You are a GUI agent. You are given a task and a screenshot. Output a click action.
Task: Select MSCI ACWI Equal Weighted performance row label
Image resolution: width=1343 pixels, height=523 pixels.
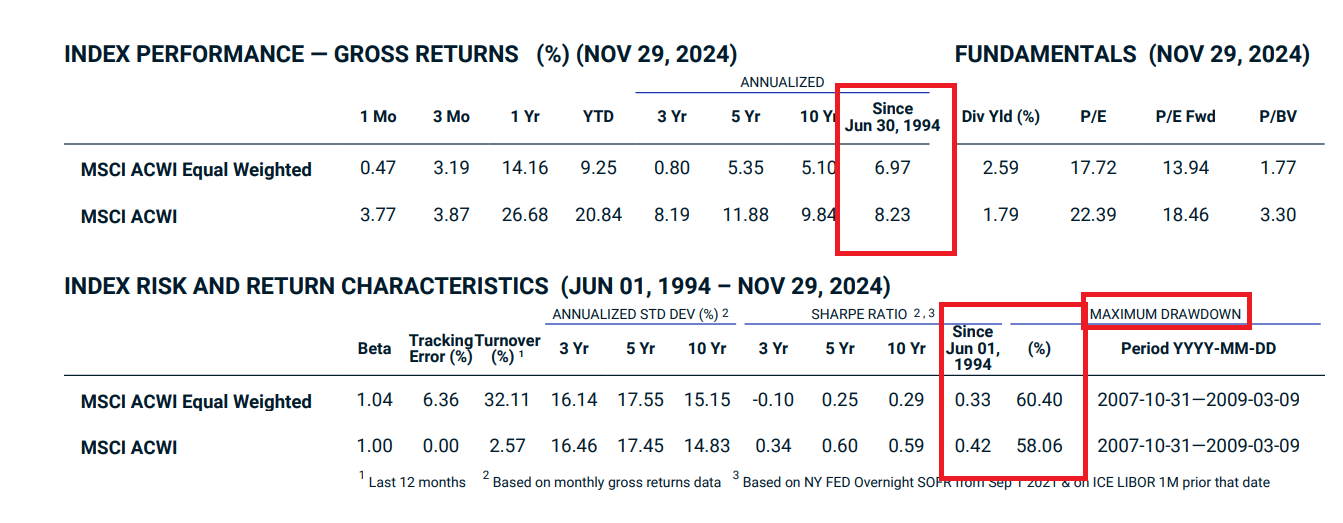(196, 170)
